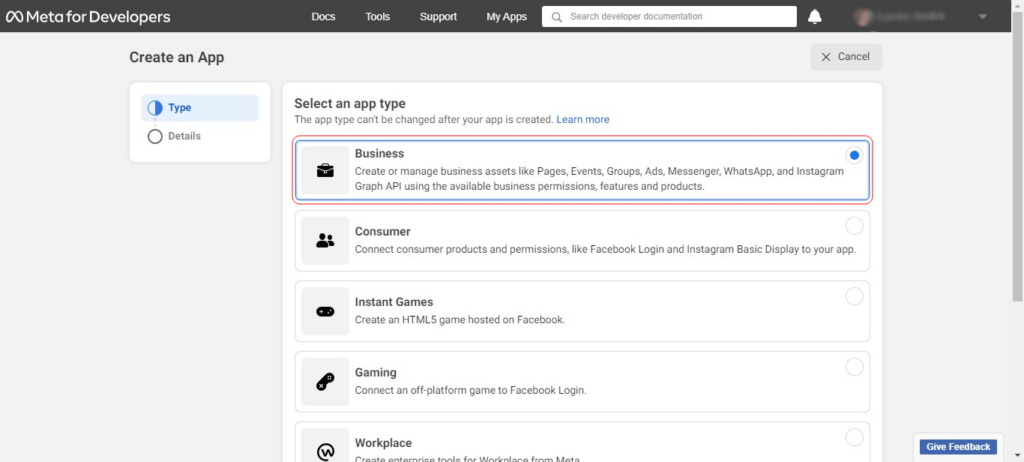This screenshot has height=462, width=1024.
Task: Click the Meta for Developers logo
Action: pos(88,17)
